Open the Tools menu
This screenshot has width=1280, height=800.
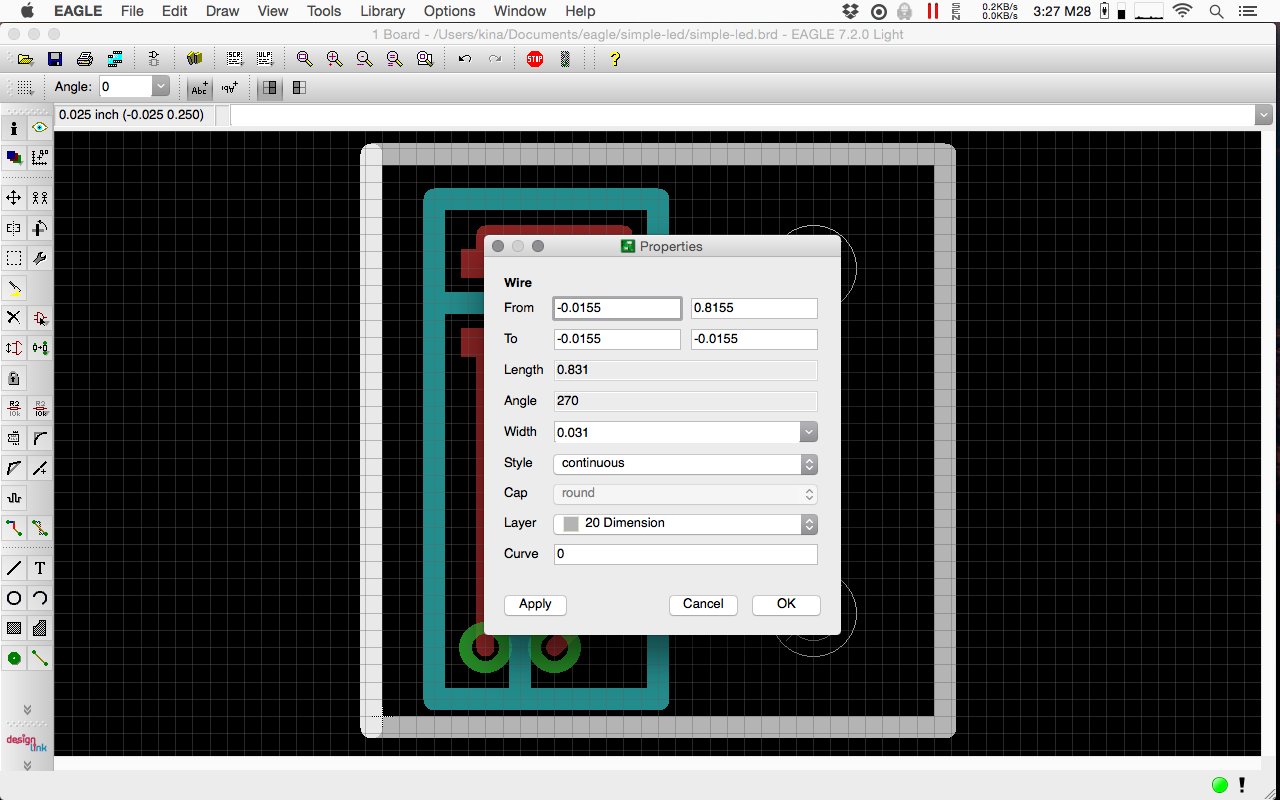[324, 11]
